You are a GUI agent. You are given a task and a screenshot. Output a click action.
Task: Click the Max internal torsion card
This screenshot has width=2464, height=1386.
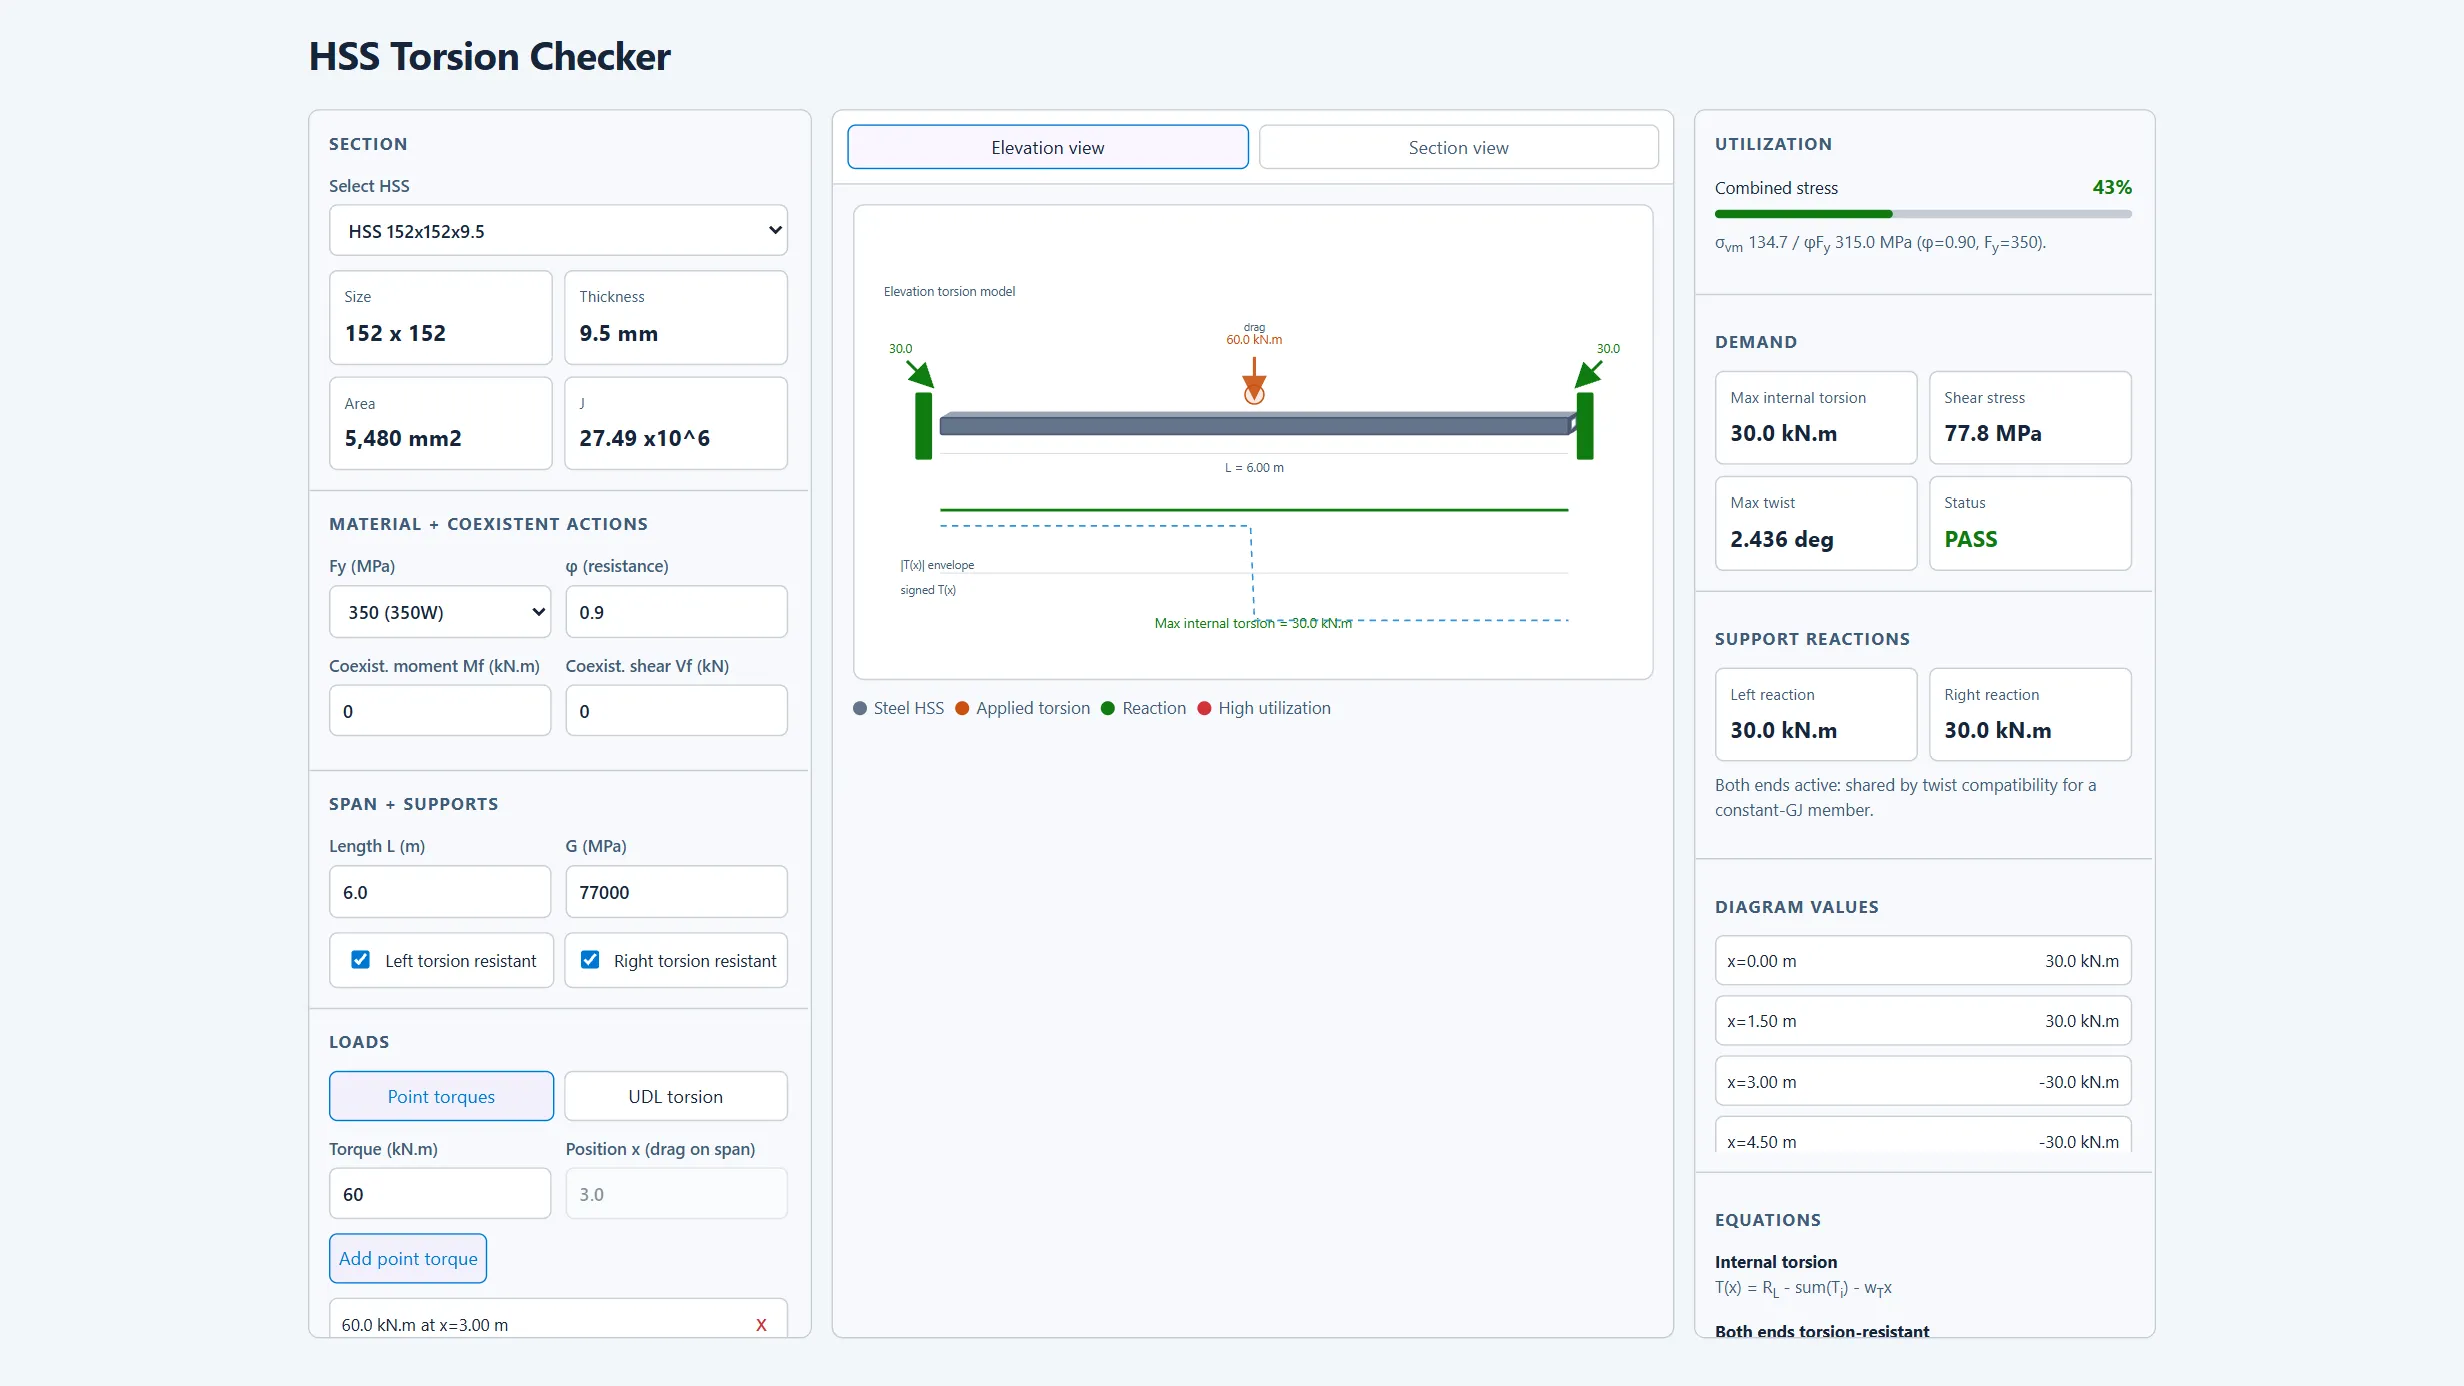pos(1816,417)
